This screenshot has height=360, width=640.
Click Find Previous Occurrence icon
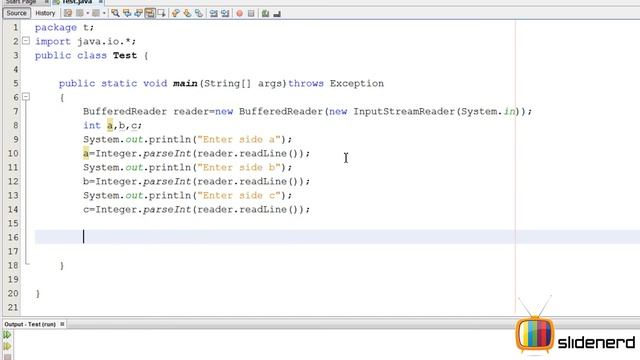pos(127,13)
